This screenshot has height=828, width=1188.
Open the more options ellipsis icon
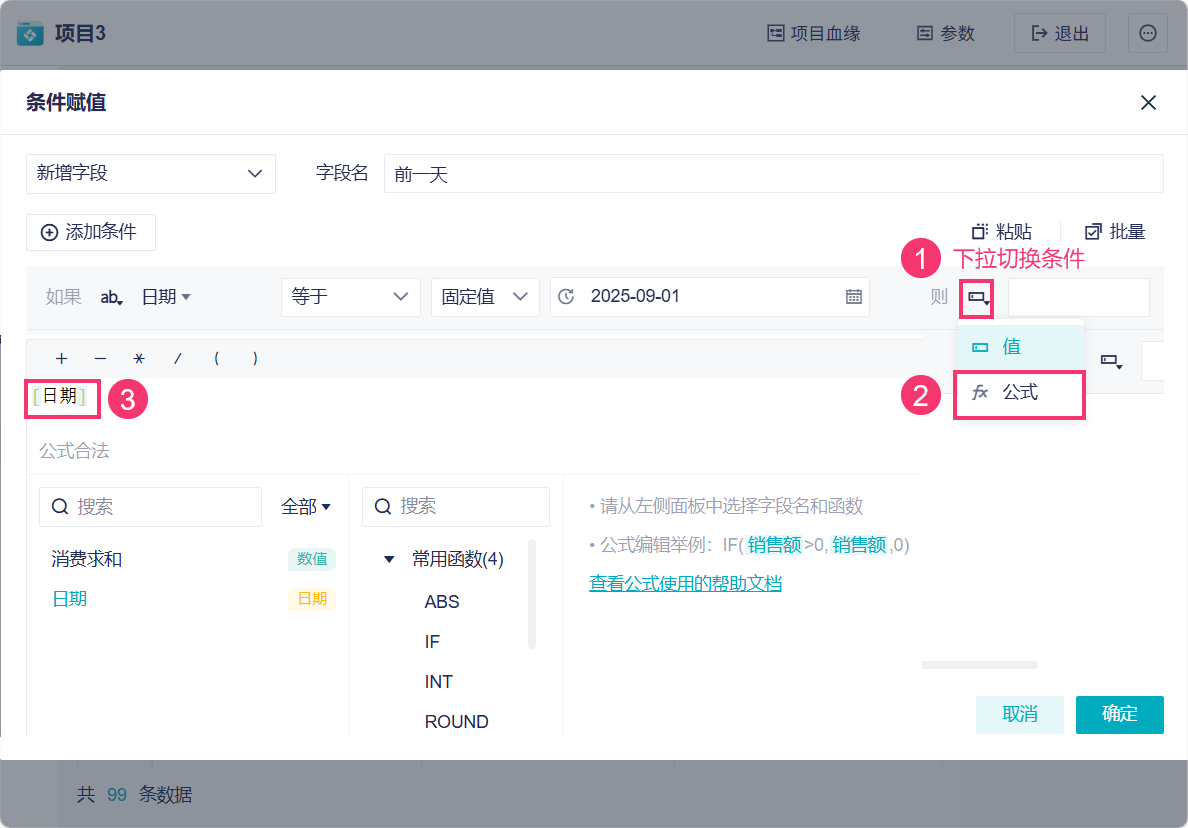pos(1148,33)
